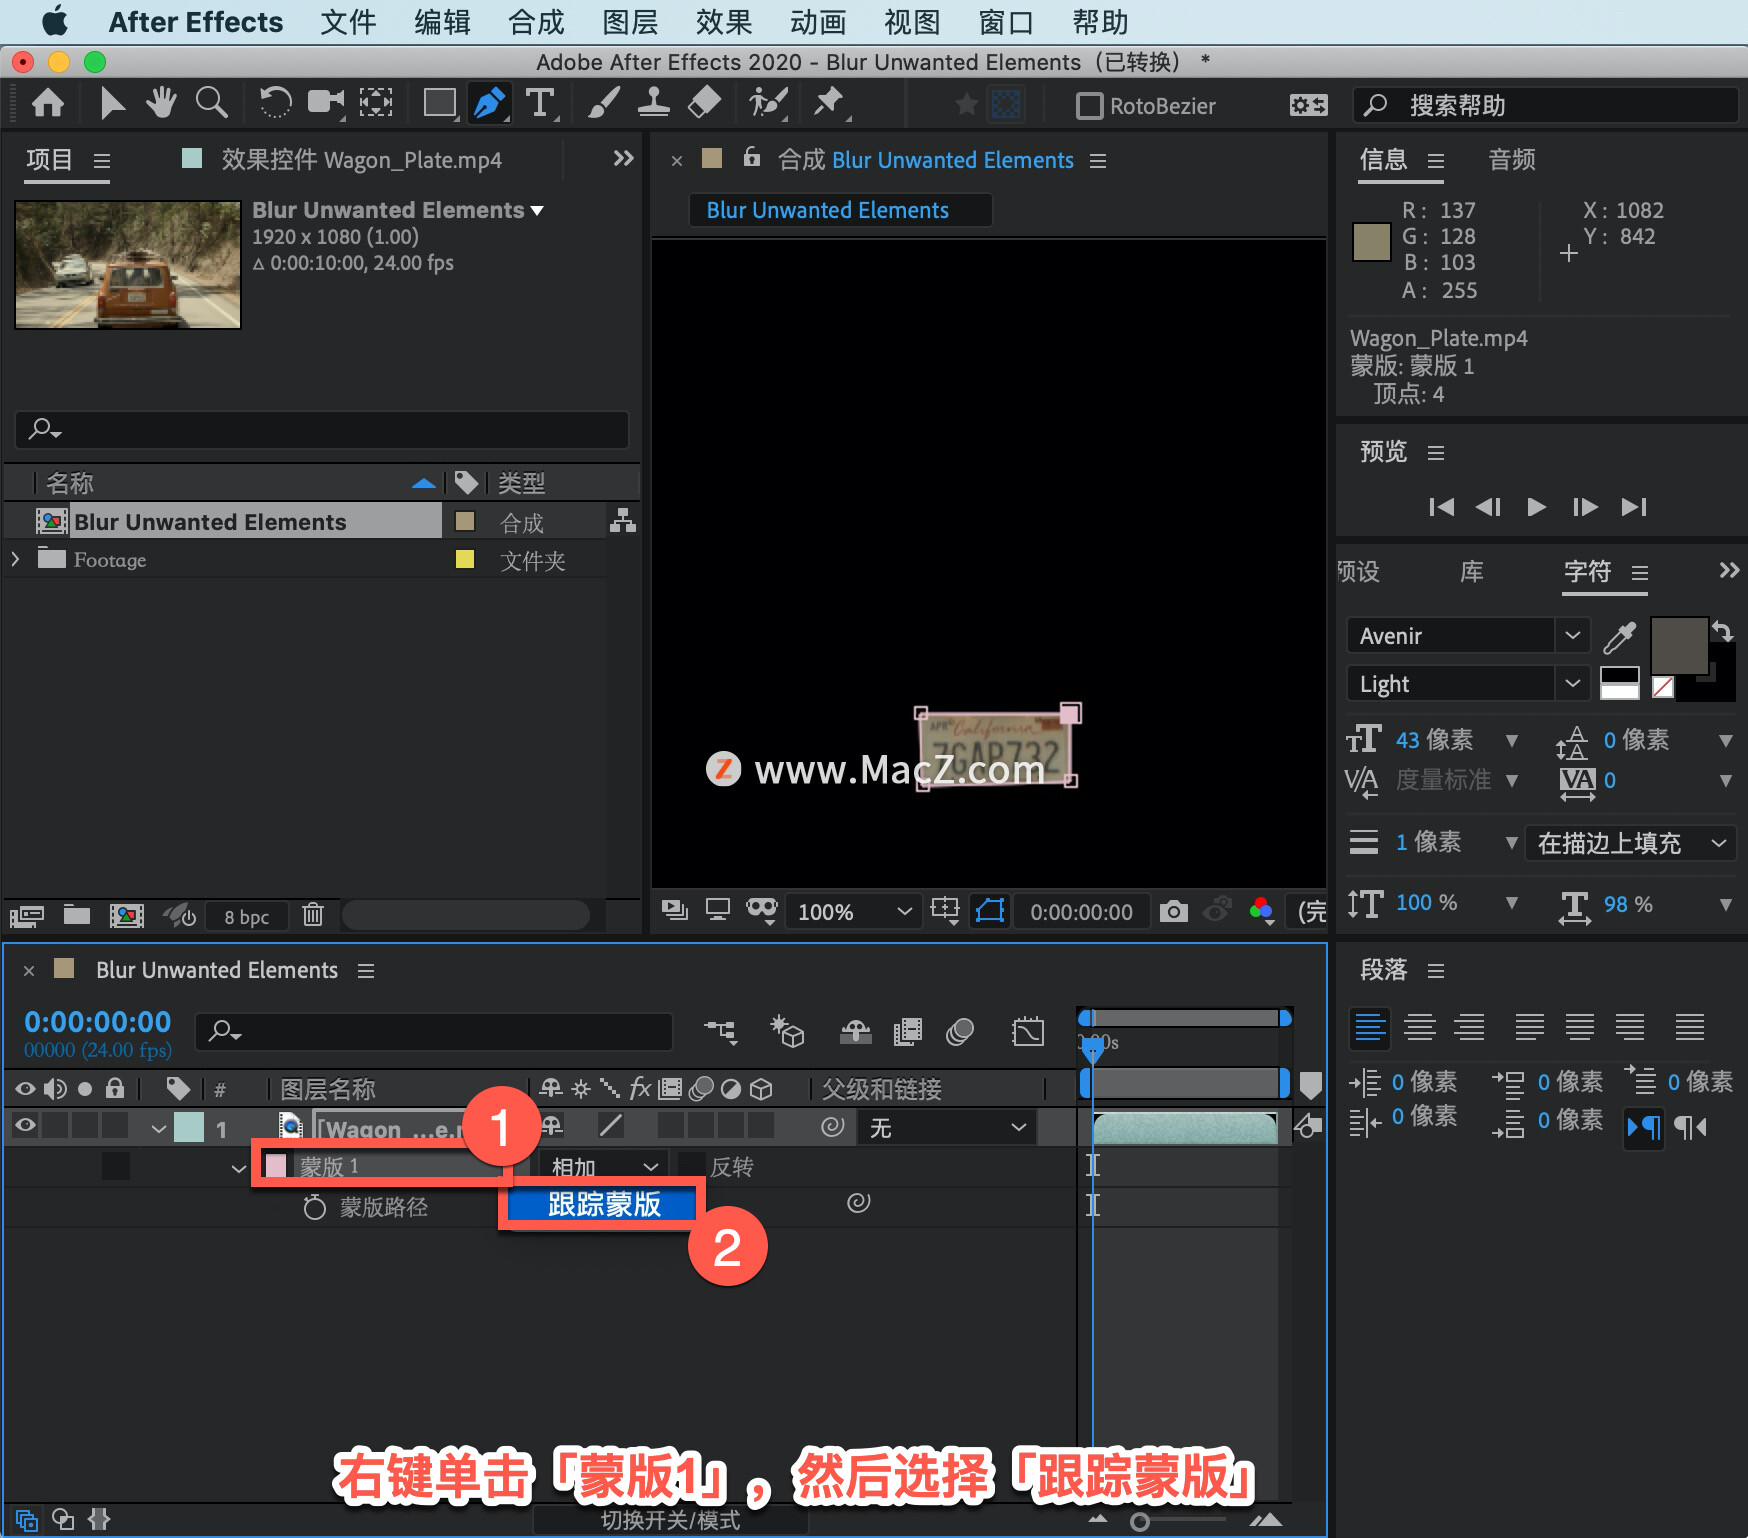This screenshot has height=1538, width=1748.
Task: Toggle composition lock icon in viewer tab
Action: (752, 158)
